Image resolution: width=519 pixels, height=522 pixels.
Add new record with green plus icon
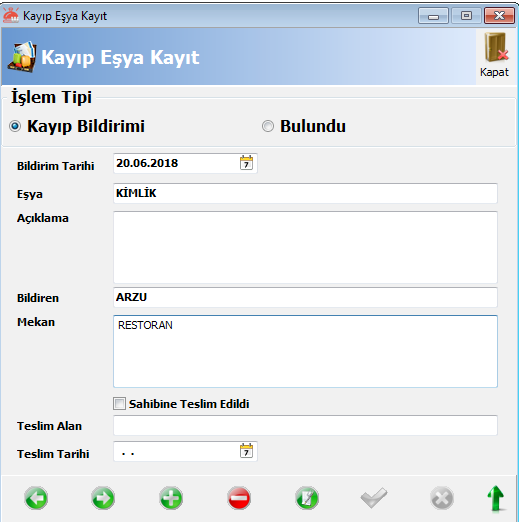point(171,498)
